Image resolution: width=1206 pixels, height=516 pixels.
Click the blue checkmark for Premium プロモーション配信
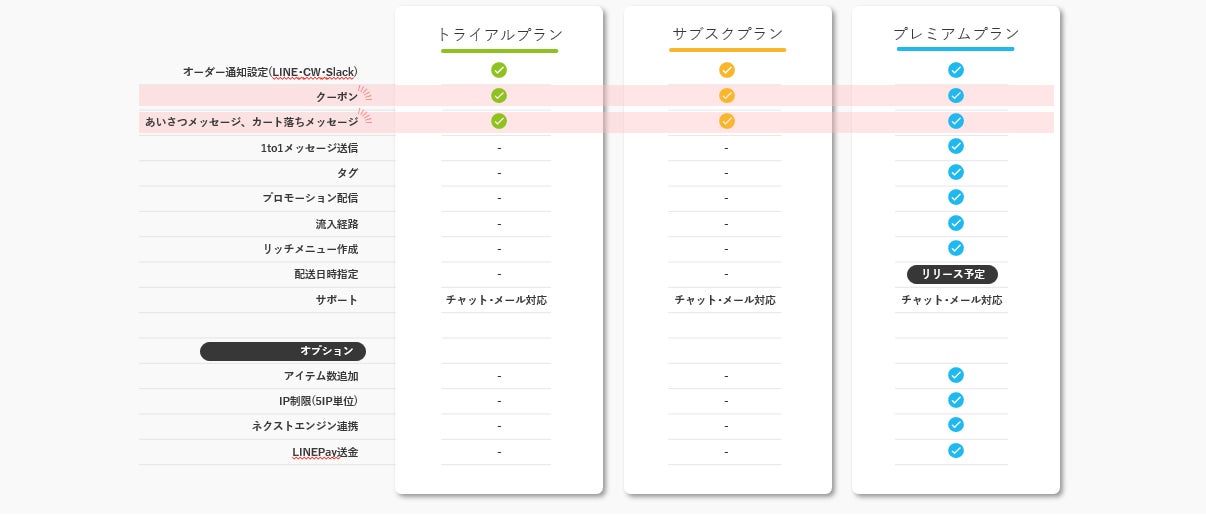coord(956,197)
